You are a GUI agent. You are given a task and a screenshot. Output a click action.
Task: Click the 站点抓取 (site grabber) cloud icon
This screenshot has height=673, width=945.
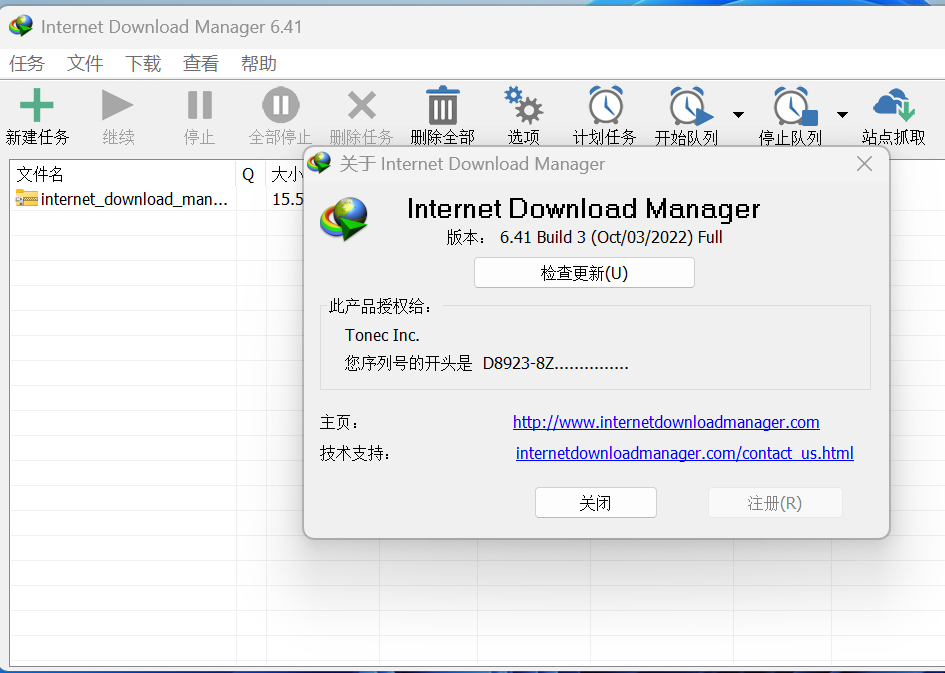[894, 105]
